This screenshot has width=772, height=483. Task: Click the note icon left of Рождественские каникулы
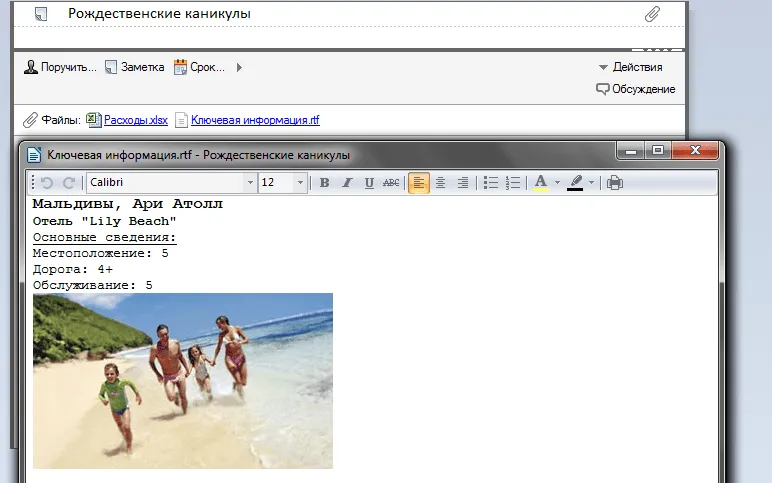point(39,14)
